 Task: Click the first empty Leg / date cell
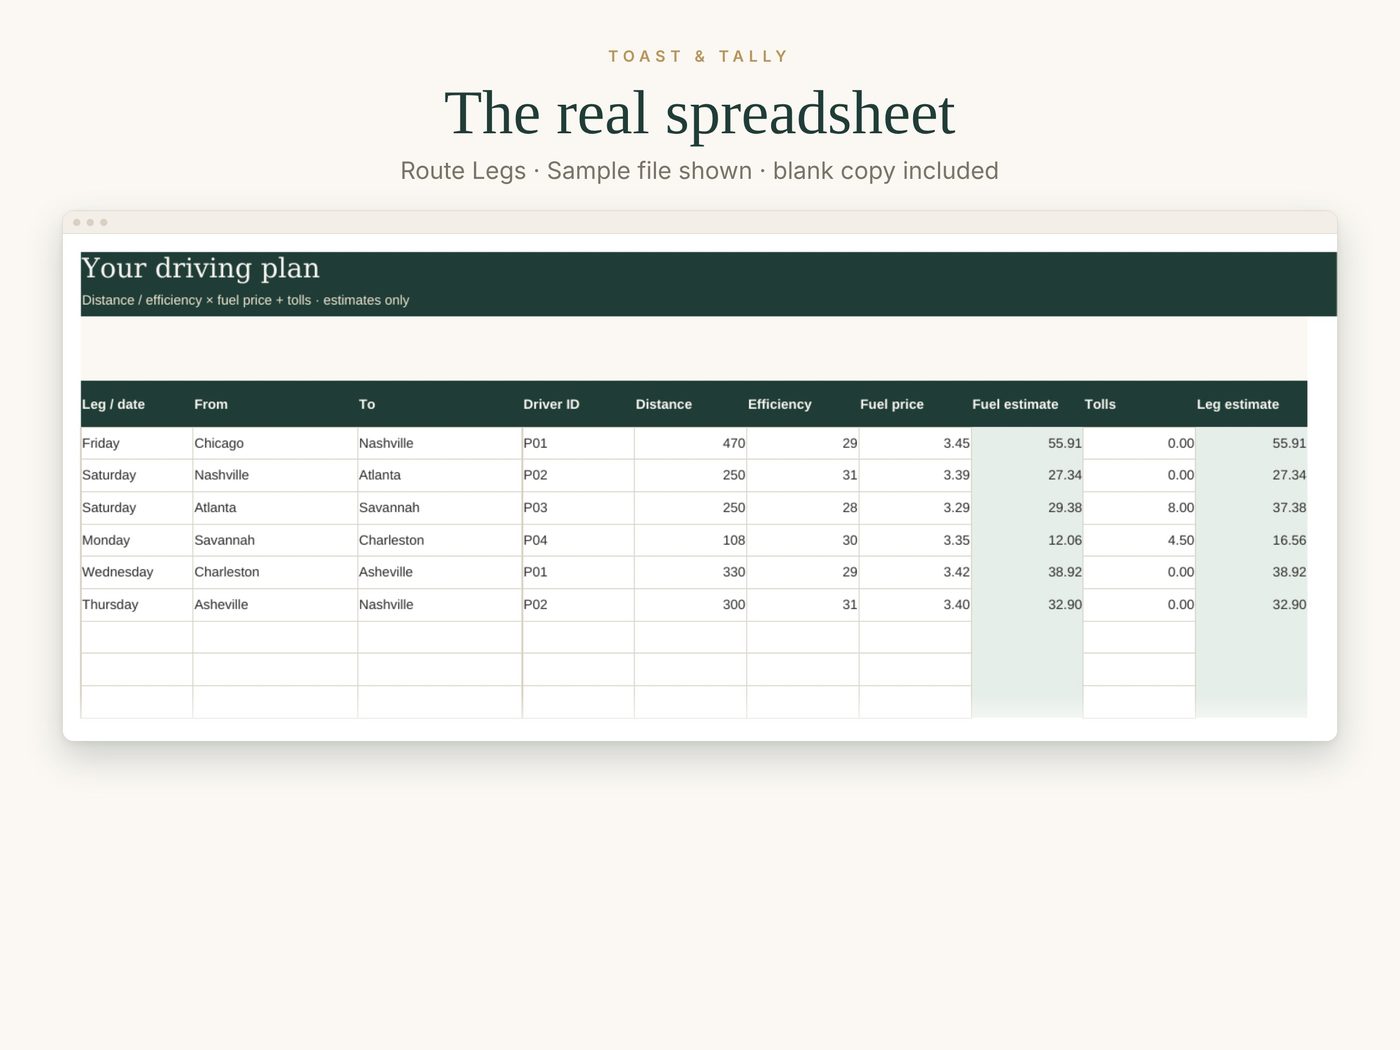[136, 637]
